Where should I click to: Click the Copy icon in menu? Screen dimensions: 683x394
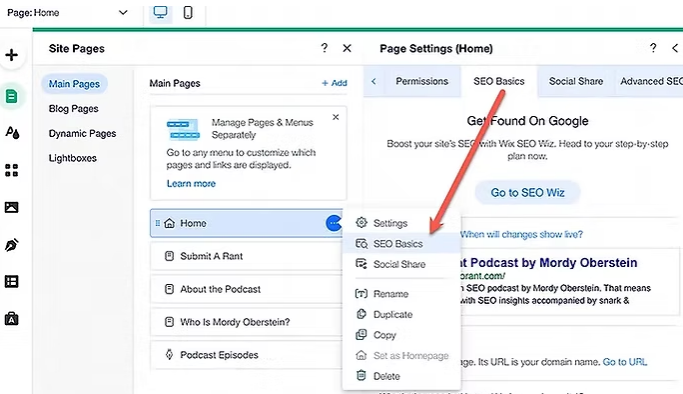tap(361, 334)
